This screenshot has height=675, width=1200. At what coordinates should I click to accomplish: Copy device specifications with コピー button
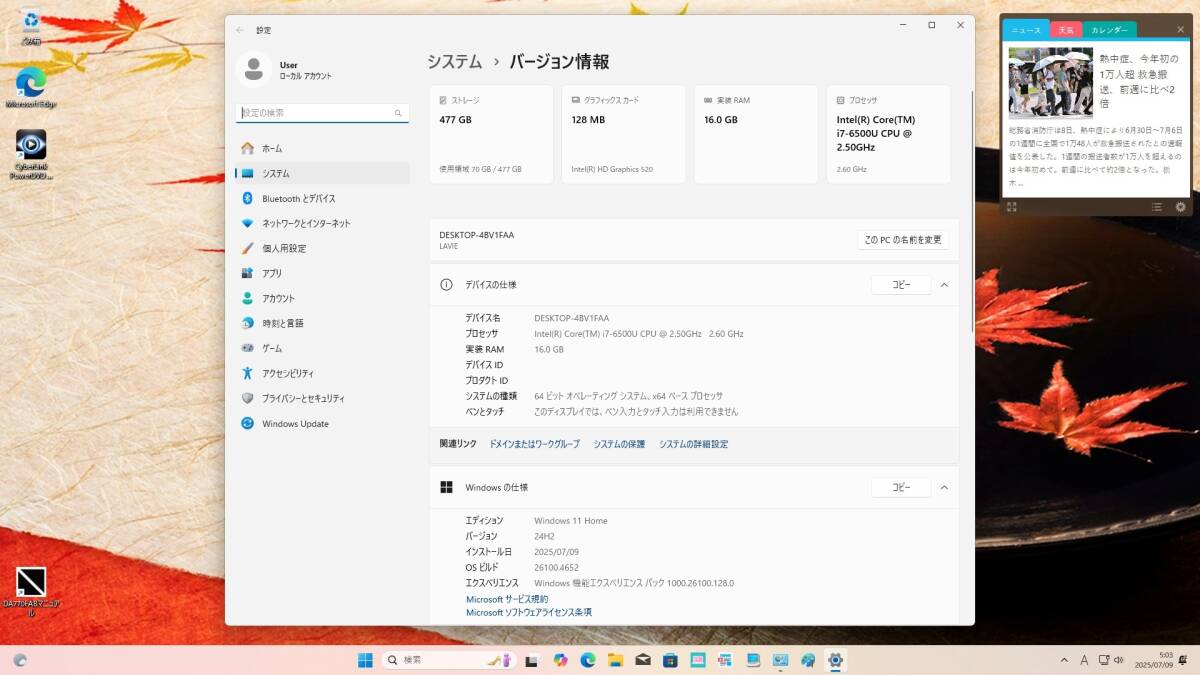click(901, 285)
